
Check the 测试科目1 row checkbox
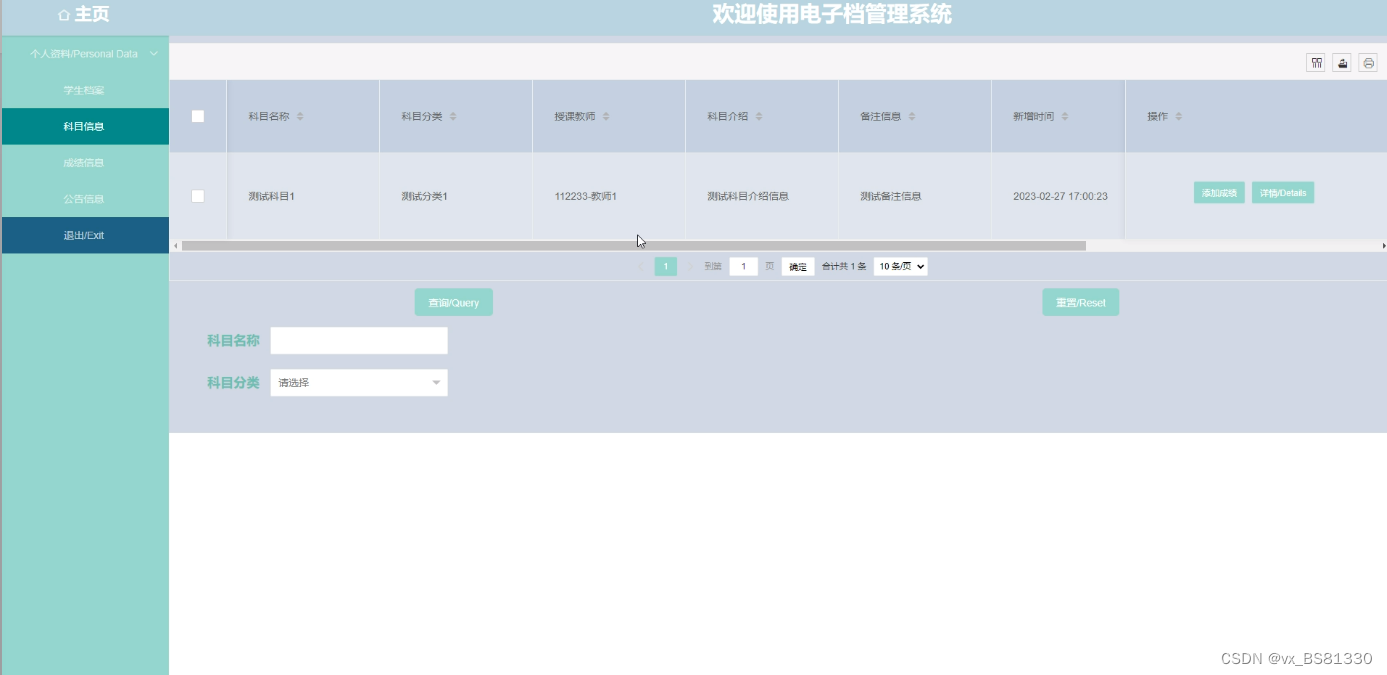198,196
